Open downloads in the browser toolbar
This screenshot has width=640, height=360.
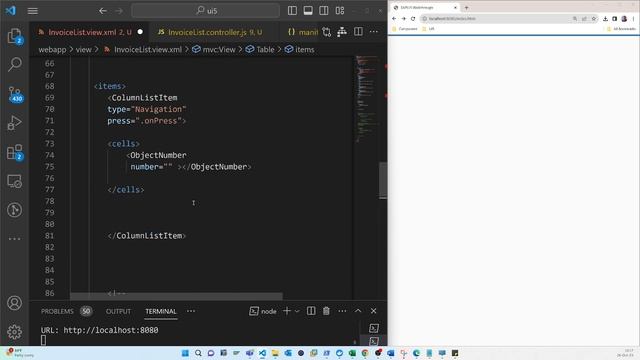pos(605,19)
